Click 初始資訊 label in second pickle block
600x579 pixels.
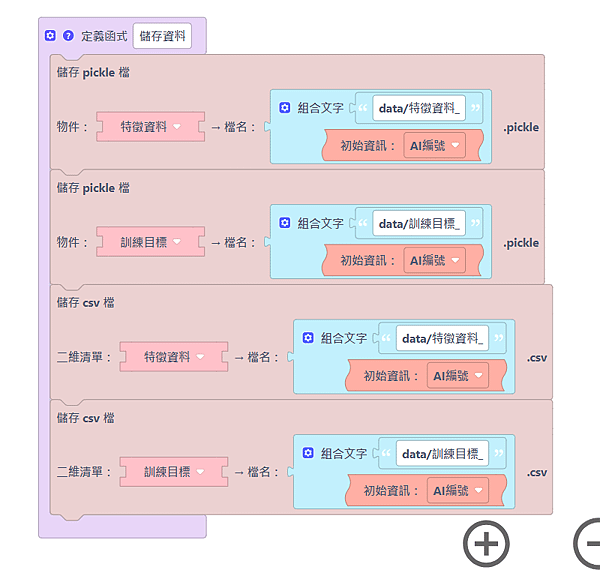[x=367, y=261]
